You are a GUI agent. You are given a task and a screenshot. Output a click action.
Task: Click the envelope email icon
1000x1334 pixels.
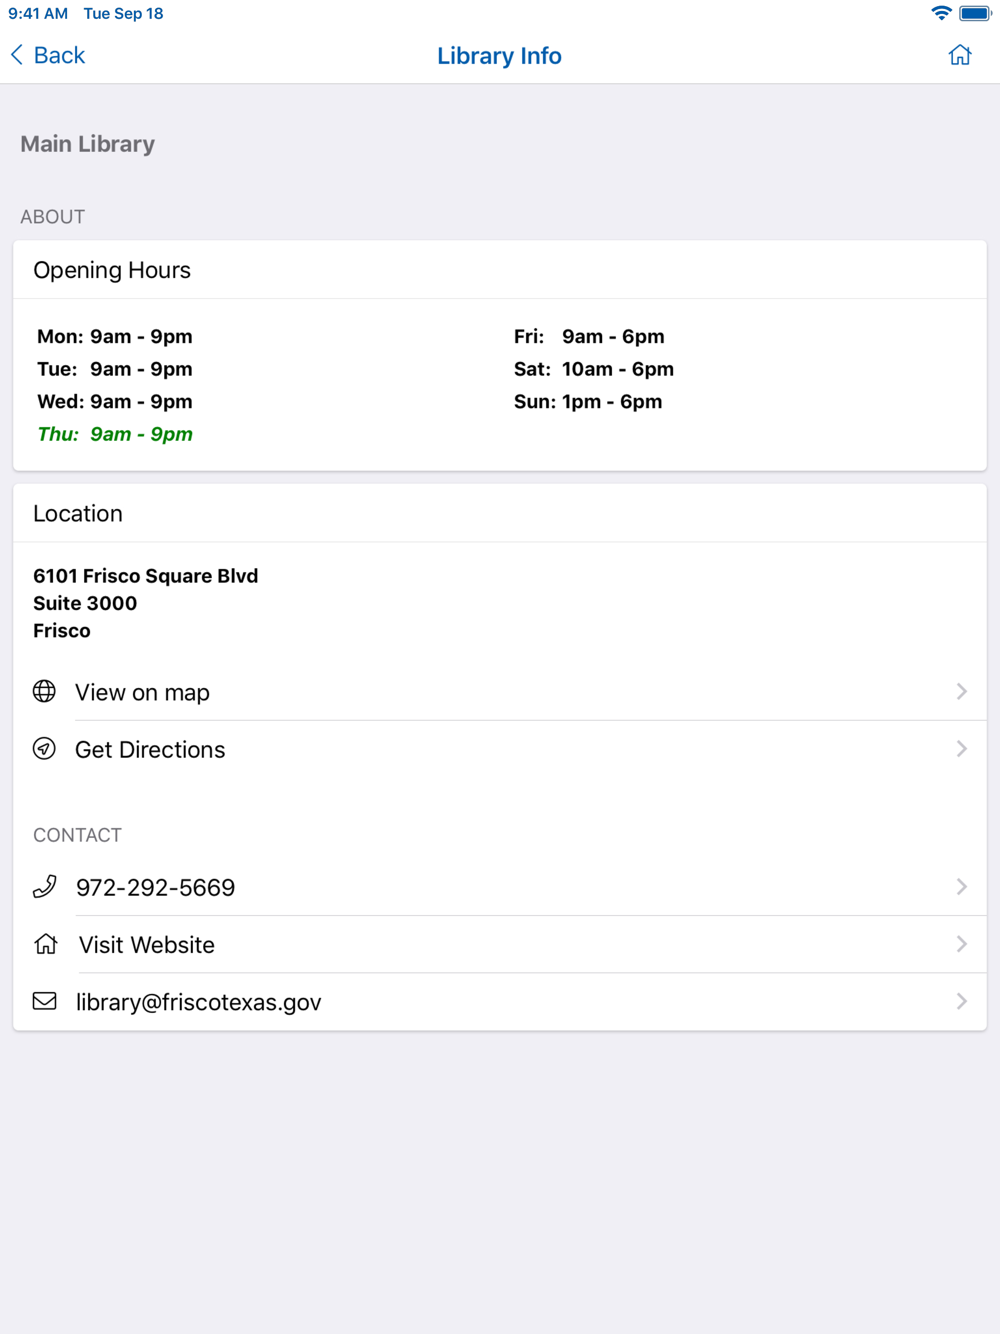44,1001
